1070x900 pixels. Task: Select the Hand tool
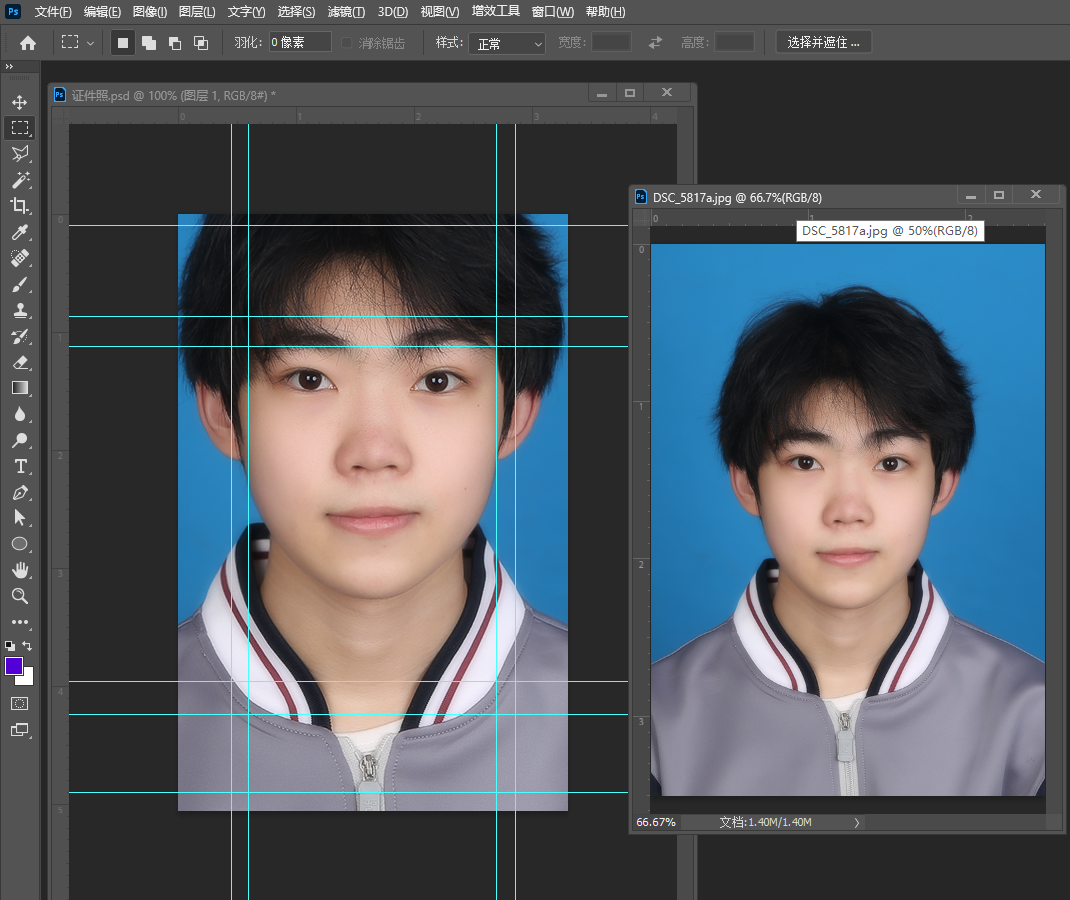click(x=20, y=570)
